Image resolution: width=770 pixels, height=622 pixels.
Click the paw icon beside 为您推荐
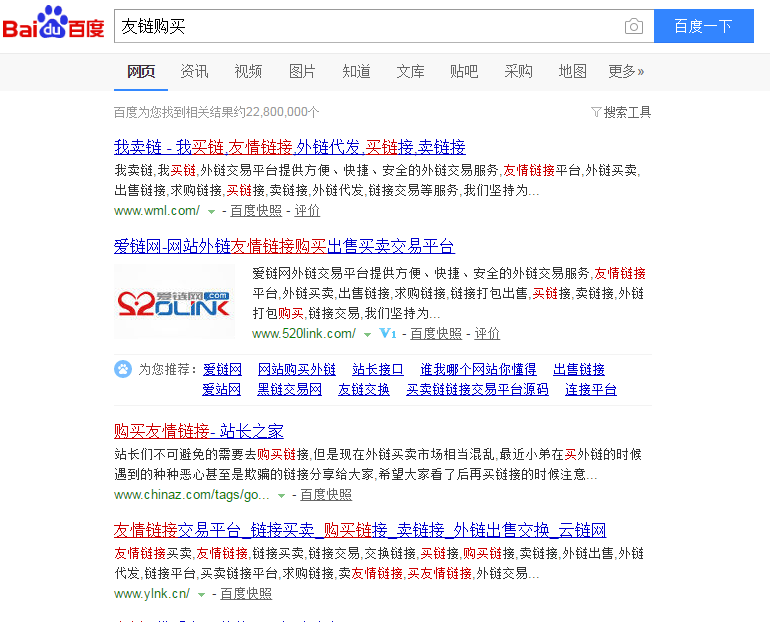click(x=123, y=369)
